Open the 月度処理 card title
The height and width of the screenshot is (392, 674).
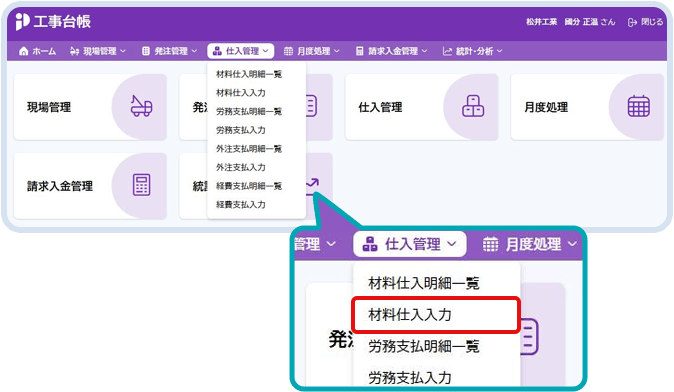[x=546, y=107]
